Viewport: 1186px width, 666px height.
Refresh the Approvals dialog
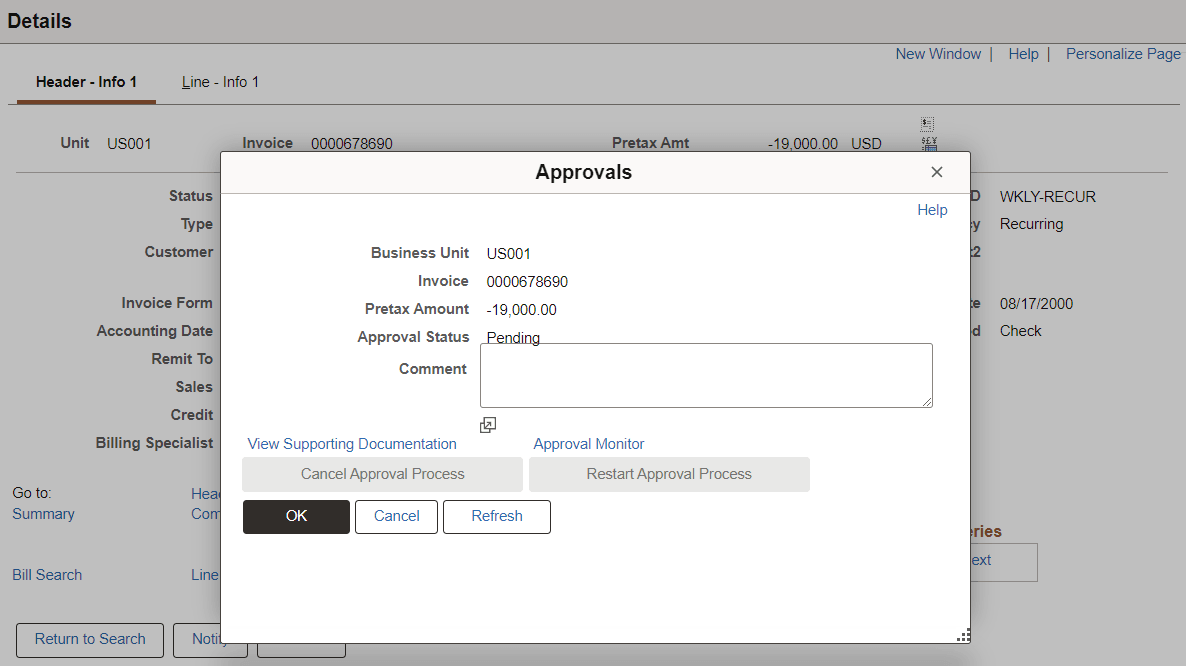[496, 516]
